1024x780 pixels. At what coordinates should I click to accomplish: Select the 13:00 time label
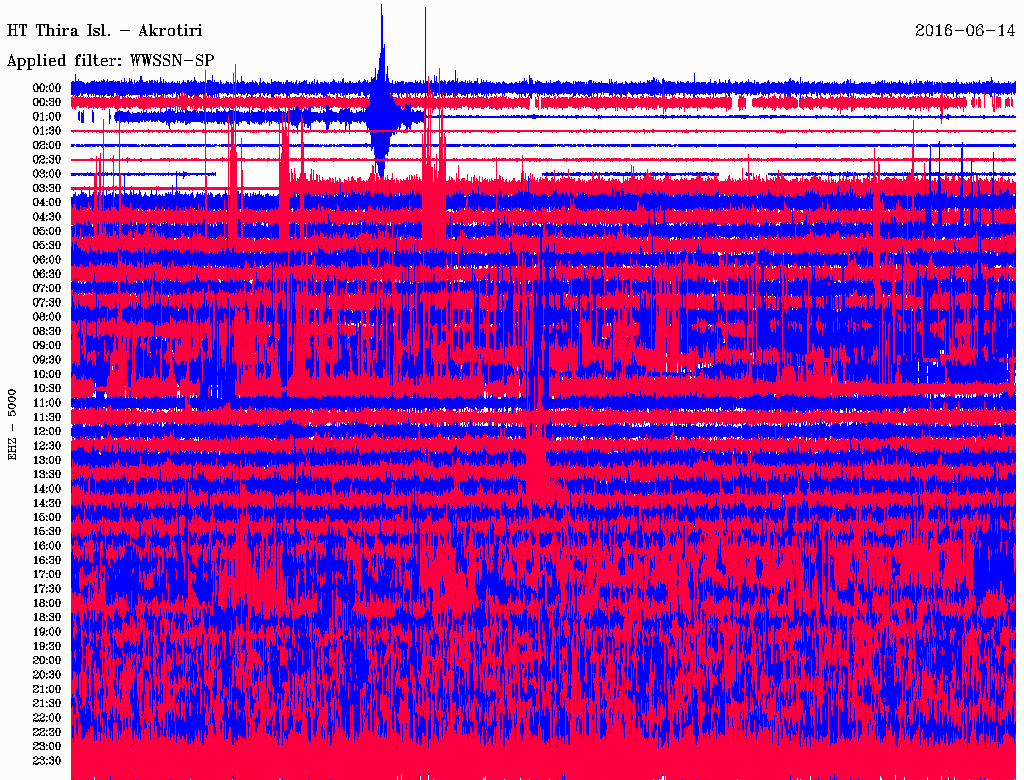pos(47,460)
